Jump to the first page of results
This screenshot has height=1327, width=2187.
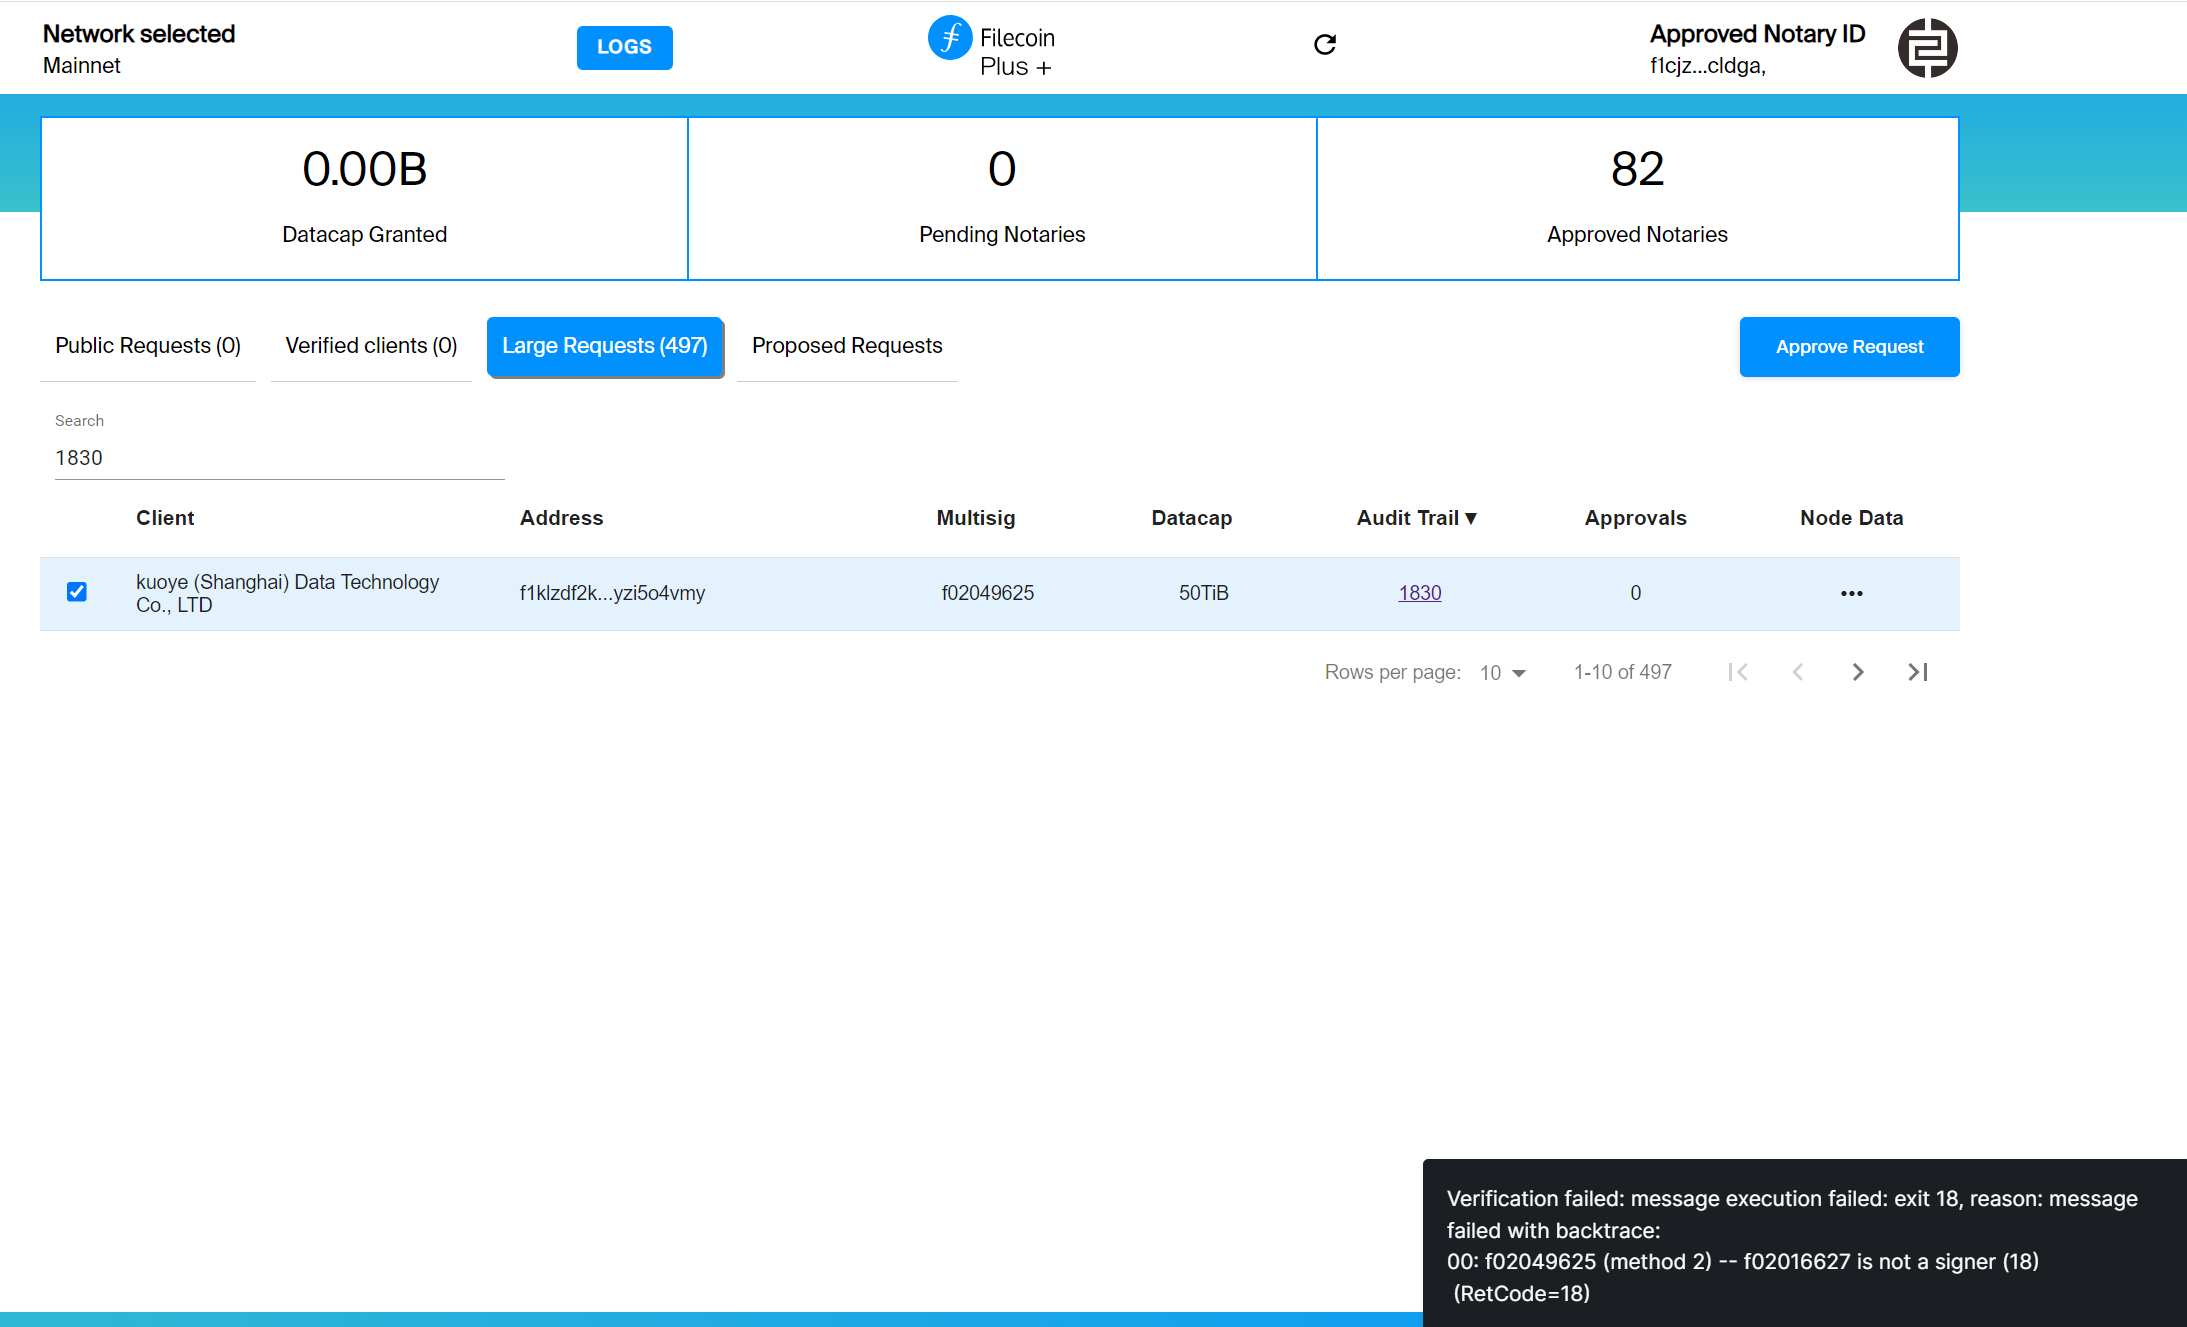point(1740,672)
